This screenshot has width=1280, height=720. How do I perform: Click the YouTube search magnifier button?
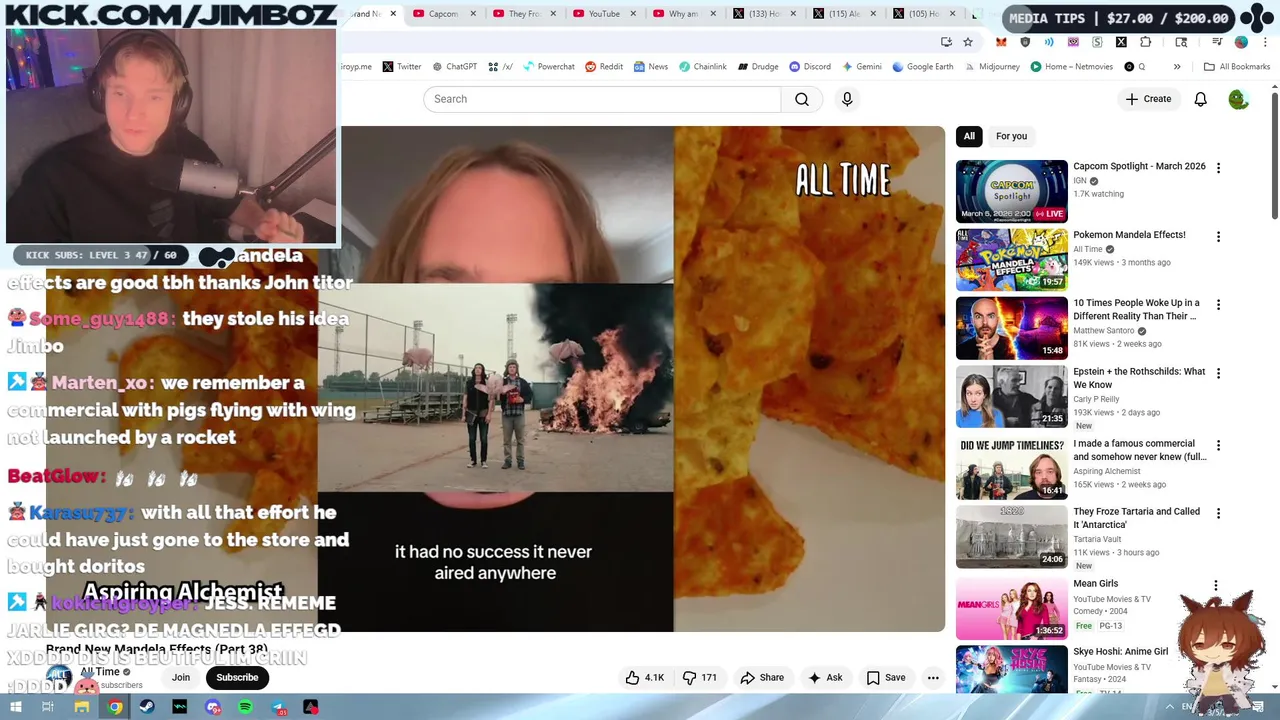[x=801, y=99]
